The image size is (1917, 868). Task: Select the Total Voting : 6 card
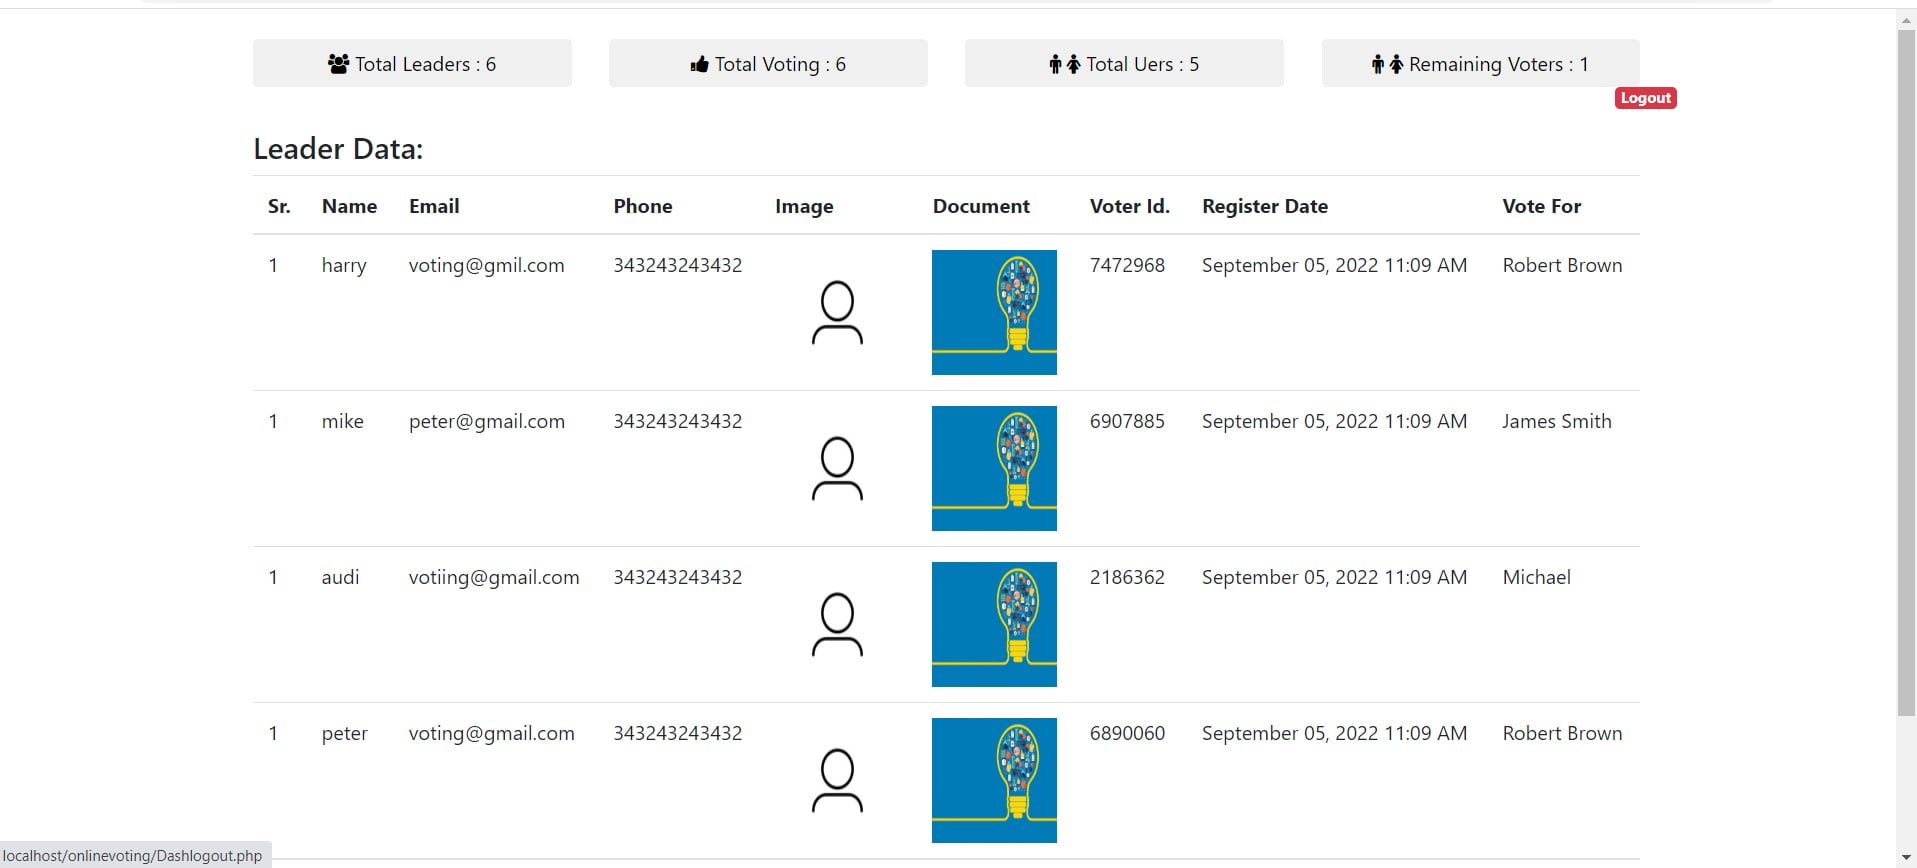pos(768,63)
